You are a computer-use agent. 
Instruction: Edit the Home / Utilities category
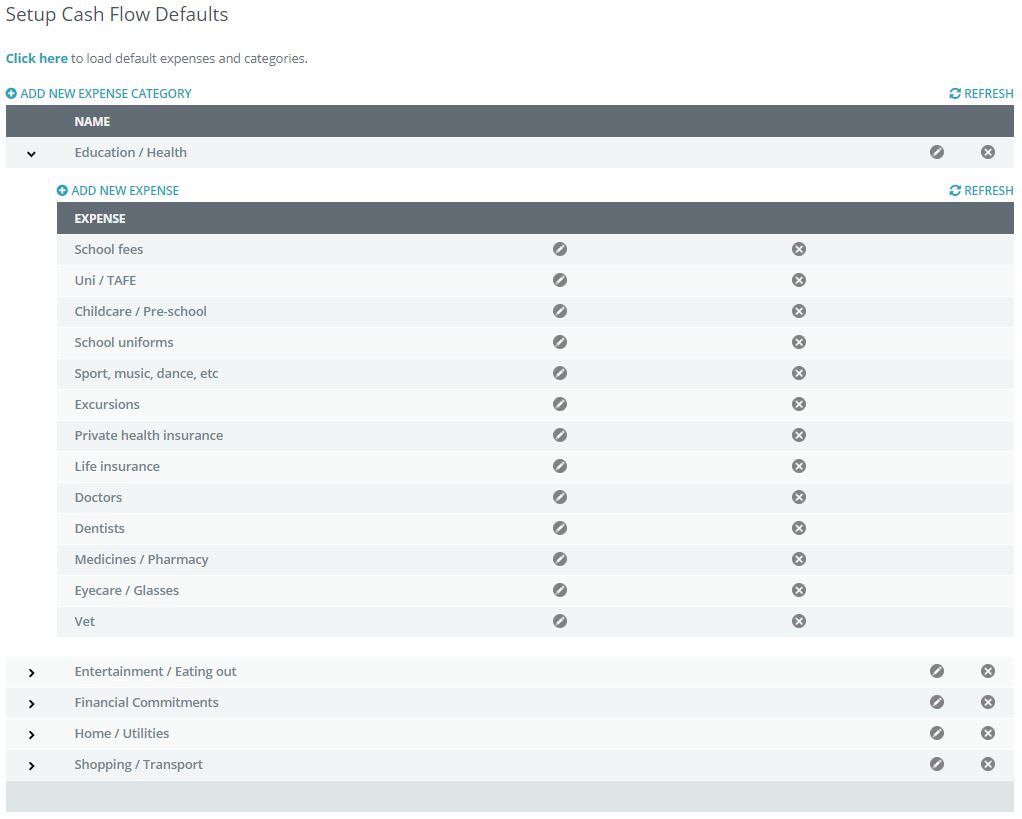[937, 733]
